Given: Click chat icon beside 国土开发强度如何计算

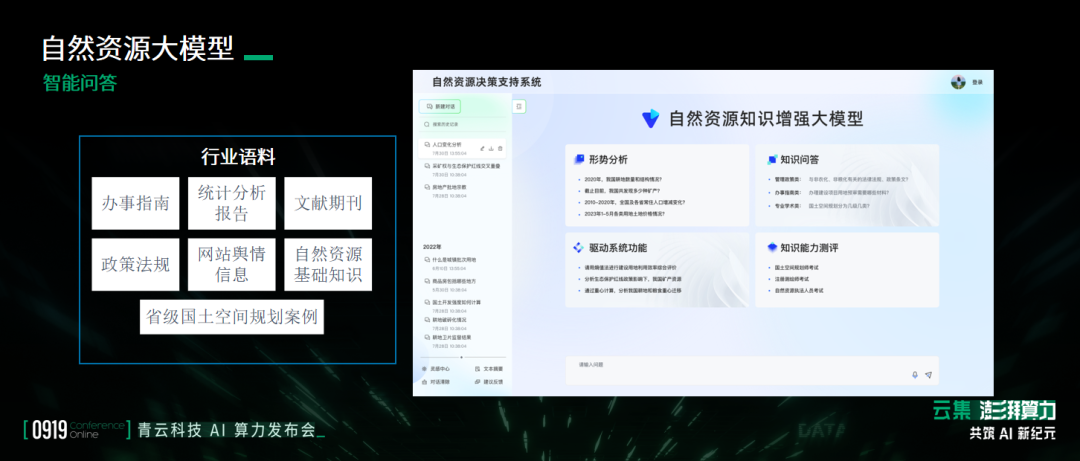Looking at the screenshot, I should tap(427, 303).
